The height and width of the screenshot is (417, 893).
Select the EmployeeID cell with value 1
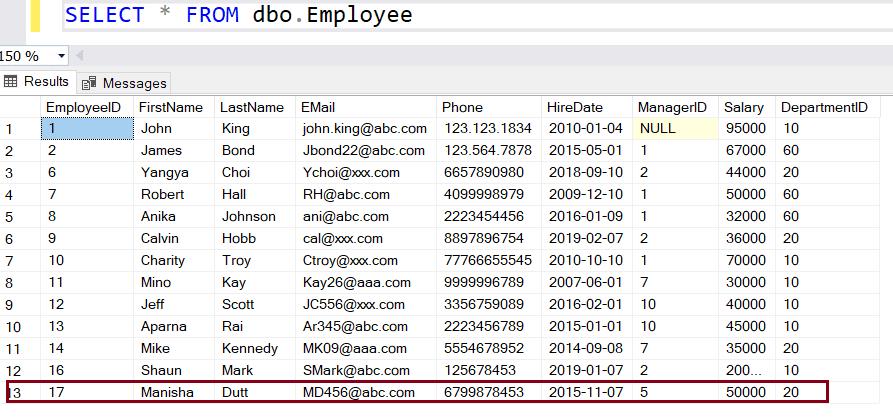pos(86,129)
